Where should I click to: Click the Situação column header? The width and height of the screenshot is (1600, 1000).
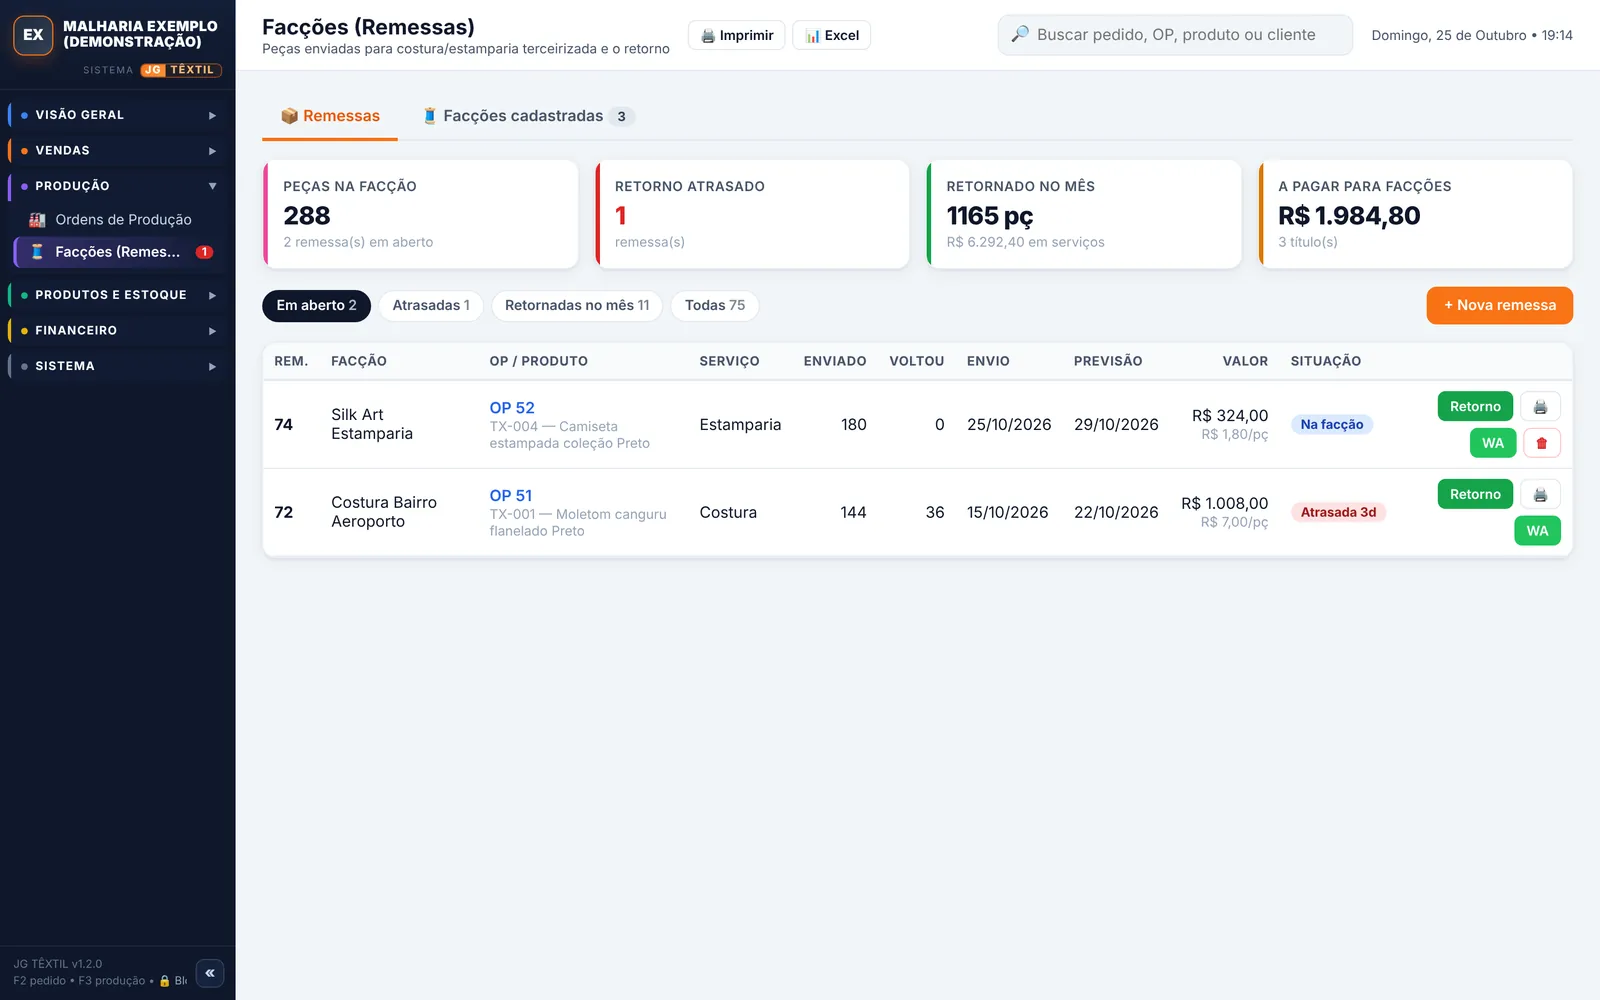tap(1325, 362)
